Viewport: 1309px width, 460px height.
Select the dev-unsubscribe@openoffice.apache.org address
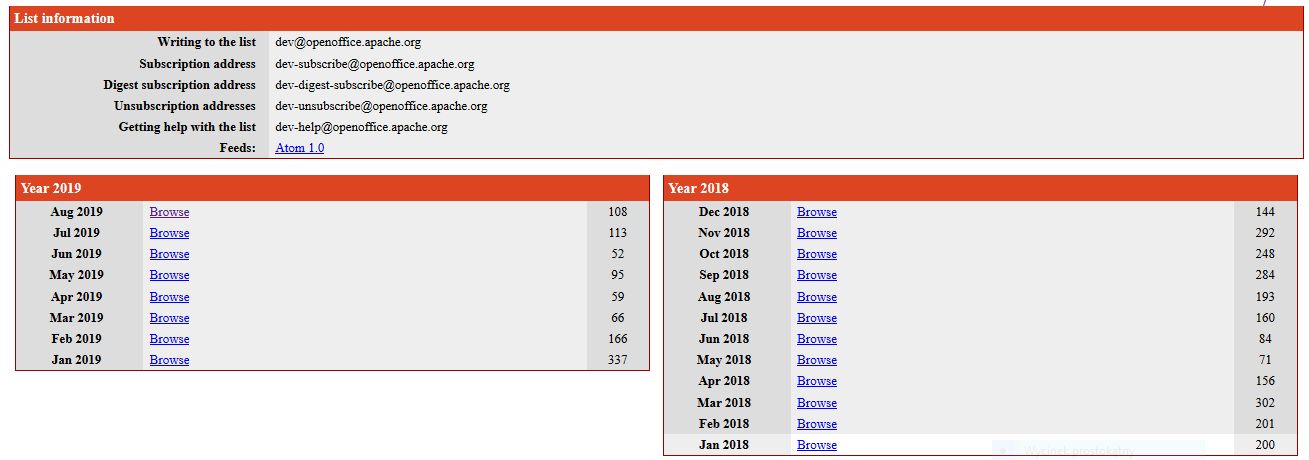point(381,106)
